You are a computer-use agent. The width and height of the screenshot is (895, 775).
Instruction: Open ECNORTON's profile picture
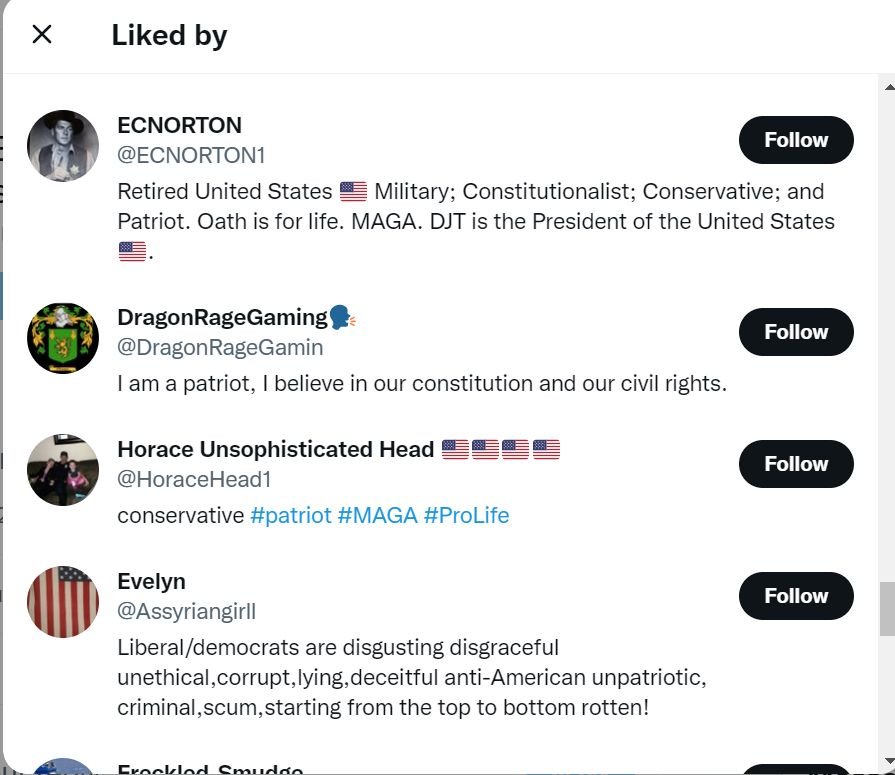[63, 146]
